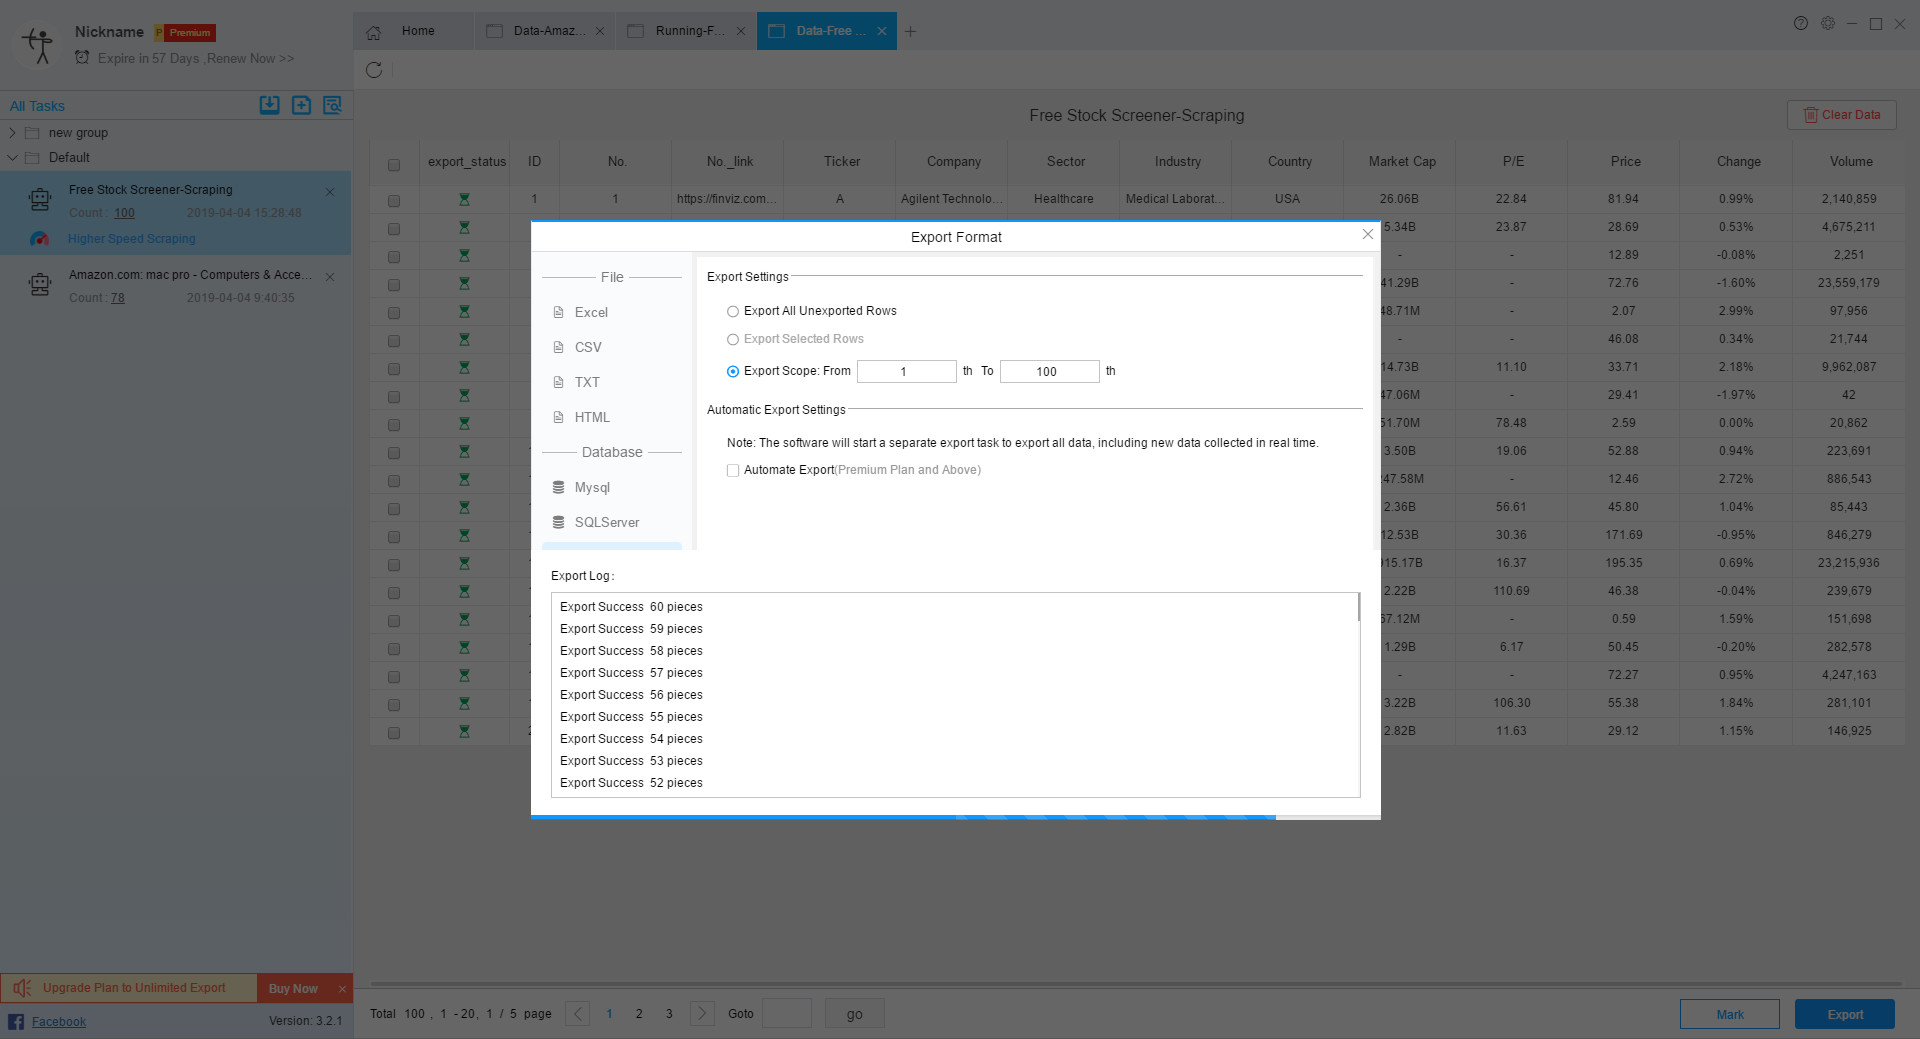Viewport: 1920px width, 1039px height.
Task: Switch to the Running-F... tab
Action: pyautogui.click(x=686, y=31)
